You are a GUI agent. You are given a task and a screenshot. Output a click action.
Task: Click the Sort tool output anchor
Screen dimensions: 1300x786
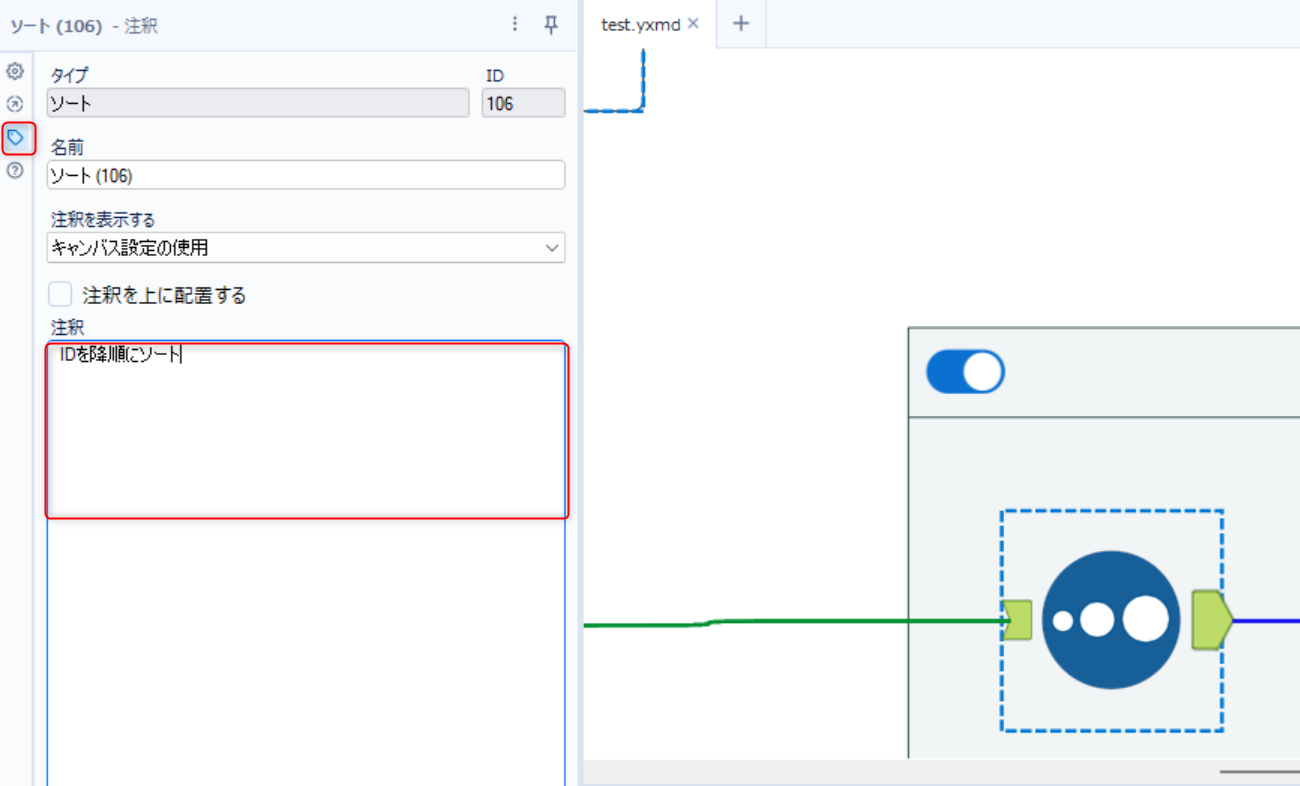tap(1212, 620)
